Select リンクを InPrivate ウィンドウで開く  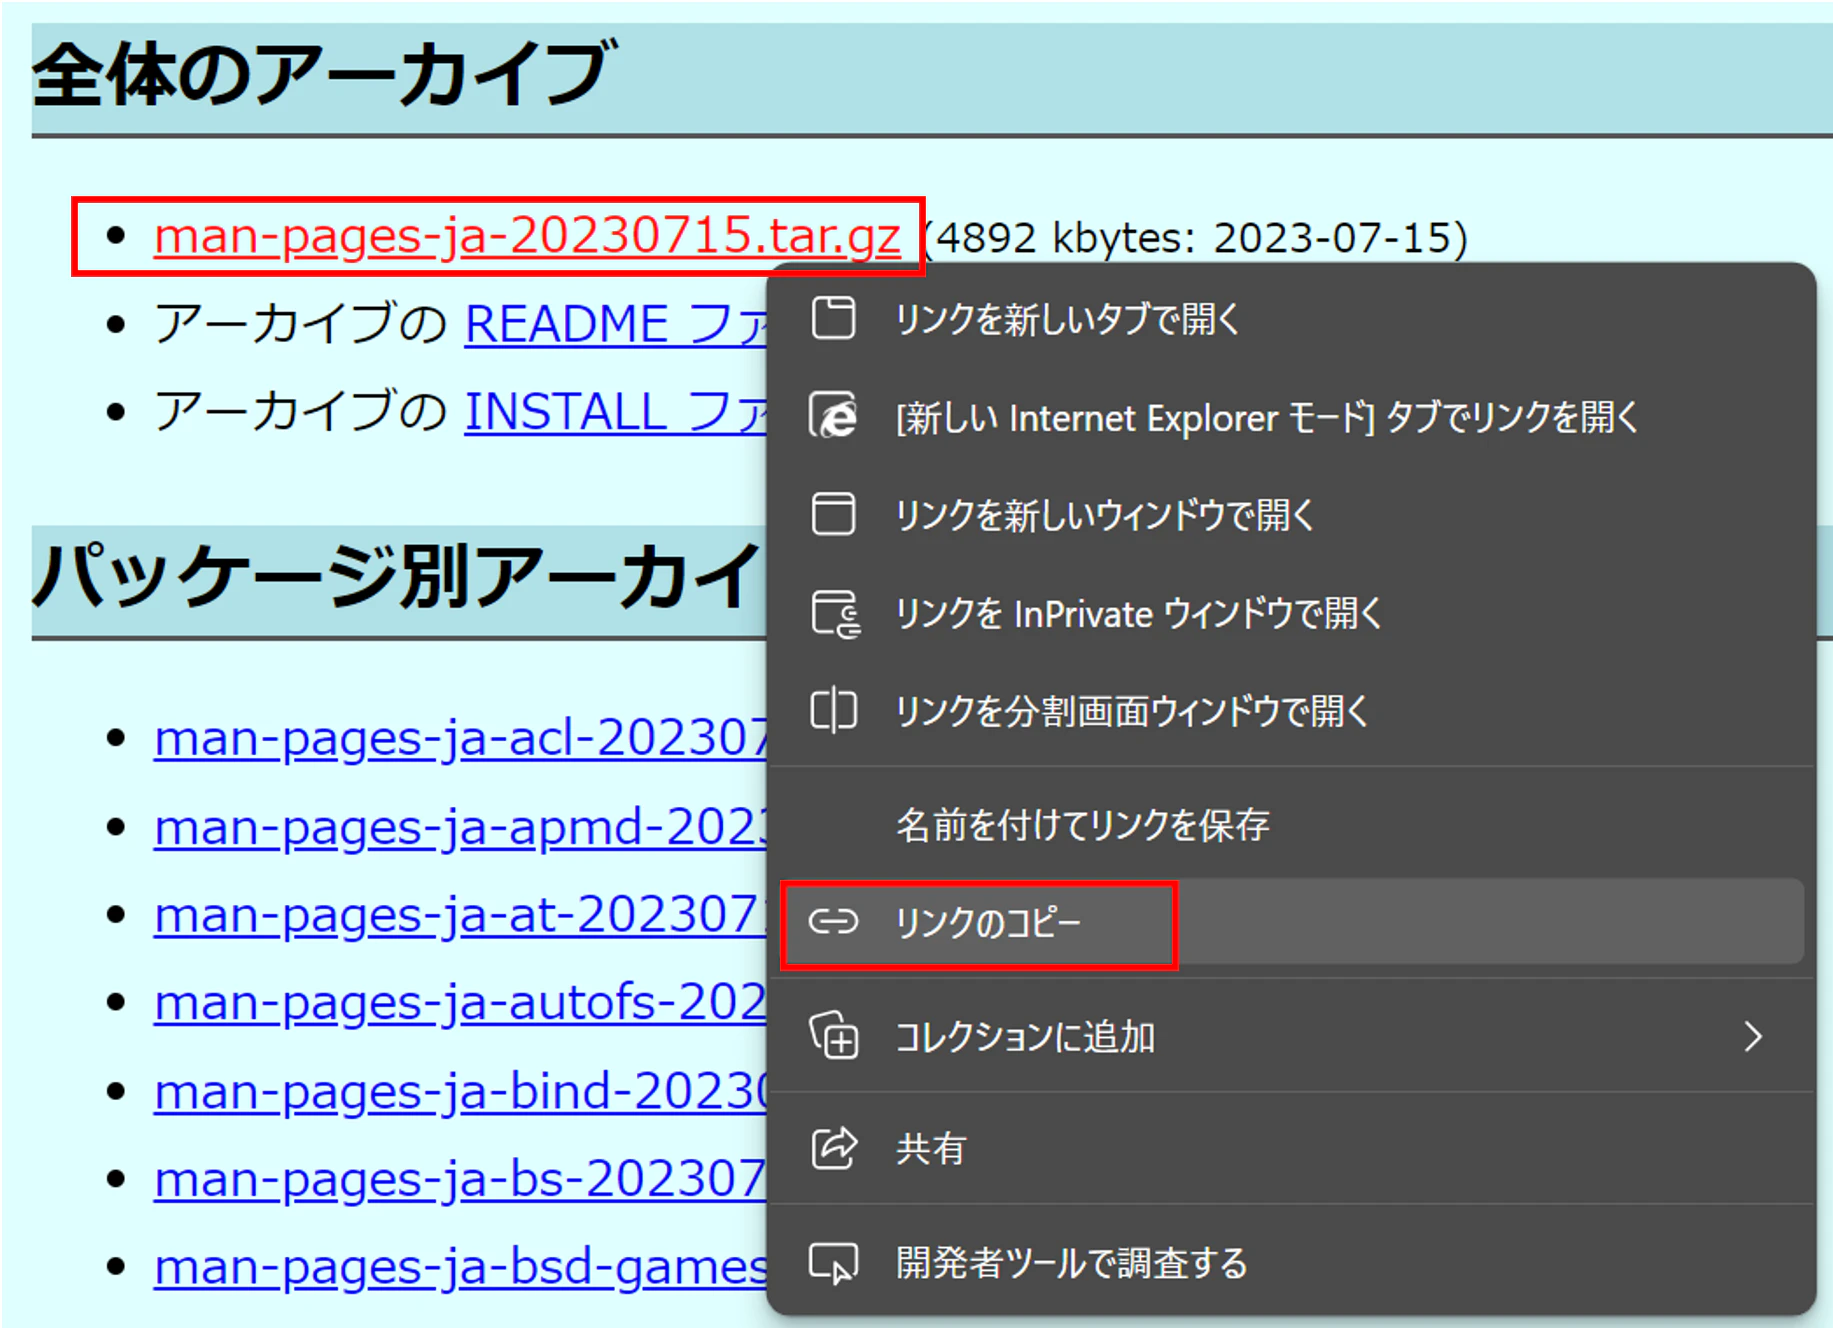pyautogui.click(x=1291, y=613)
